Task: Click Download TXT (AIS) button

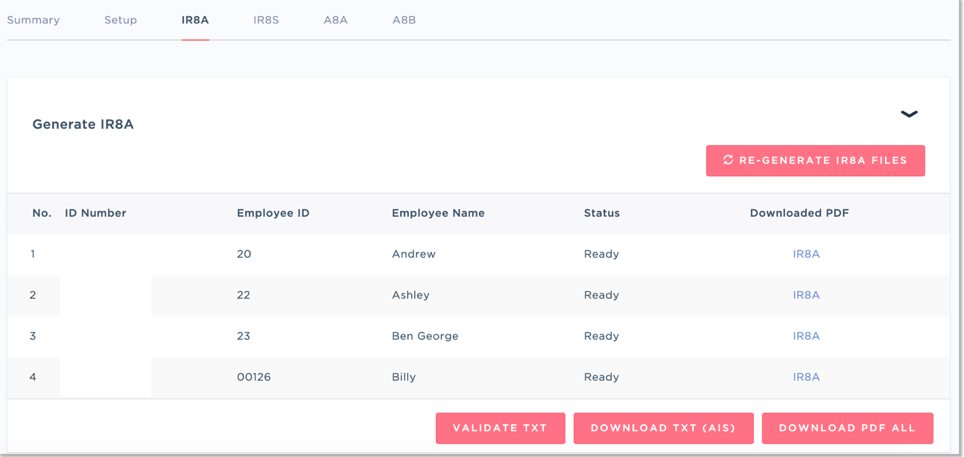Action: point(663,428)
